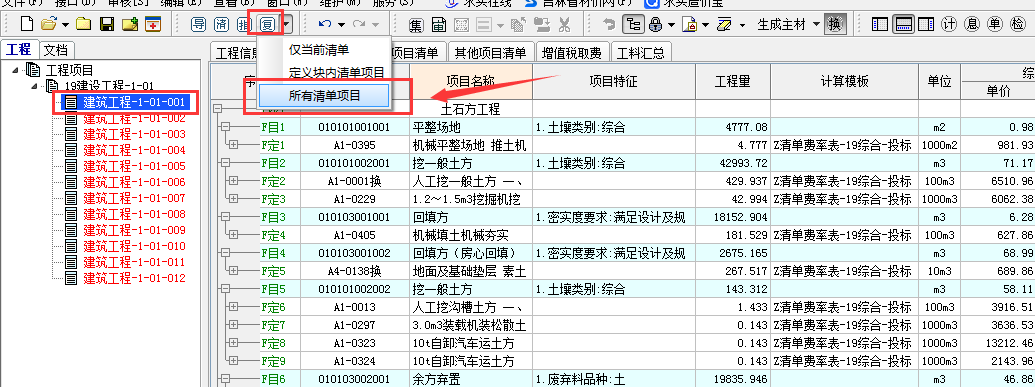Click the cell with code 010103001002
The height and width of the screenshot is (387, 1035).
[354, 253]
